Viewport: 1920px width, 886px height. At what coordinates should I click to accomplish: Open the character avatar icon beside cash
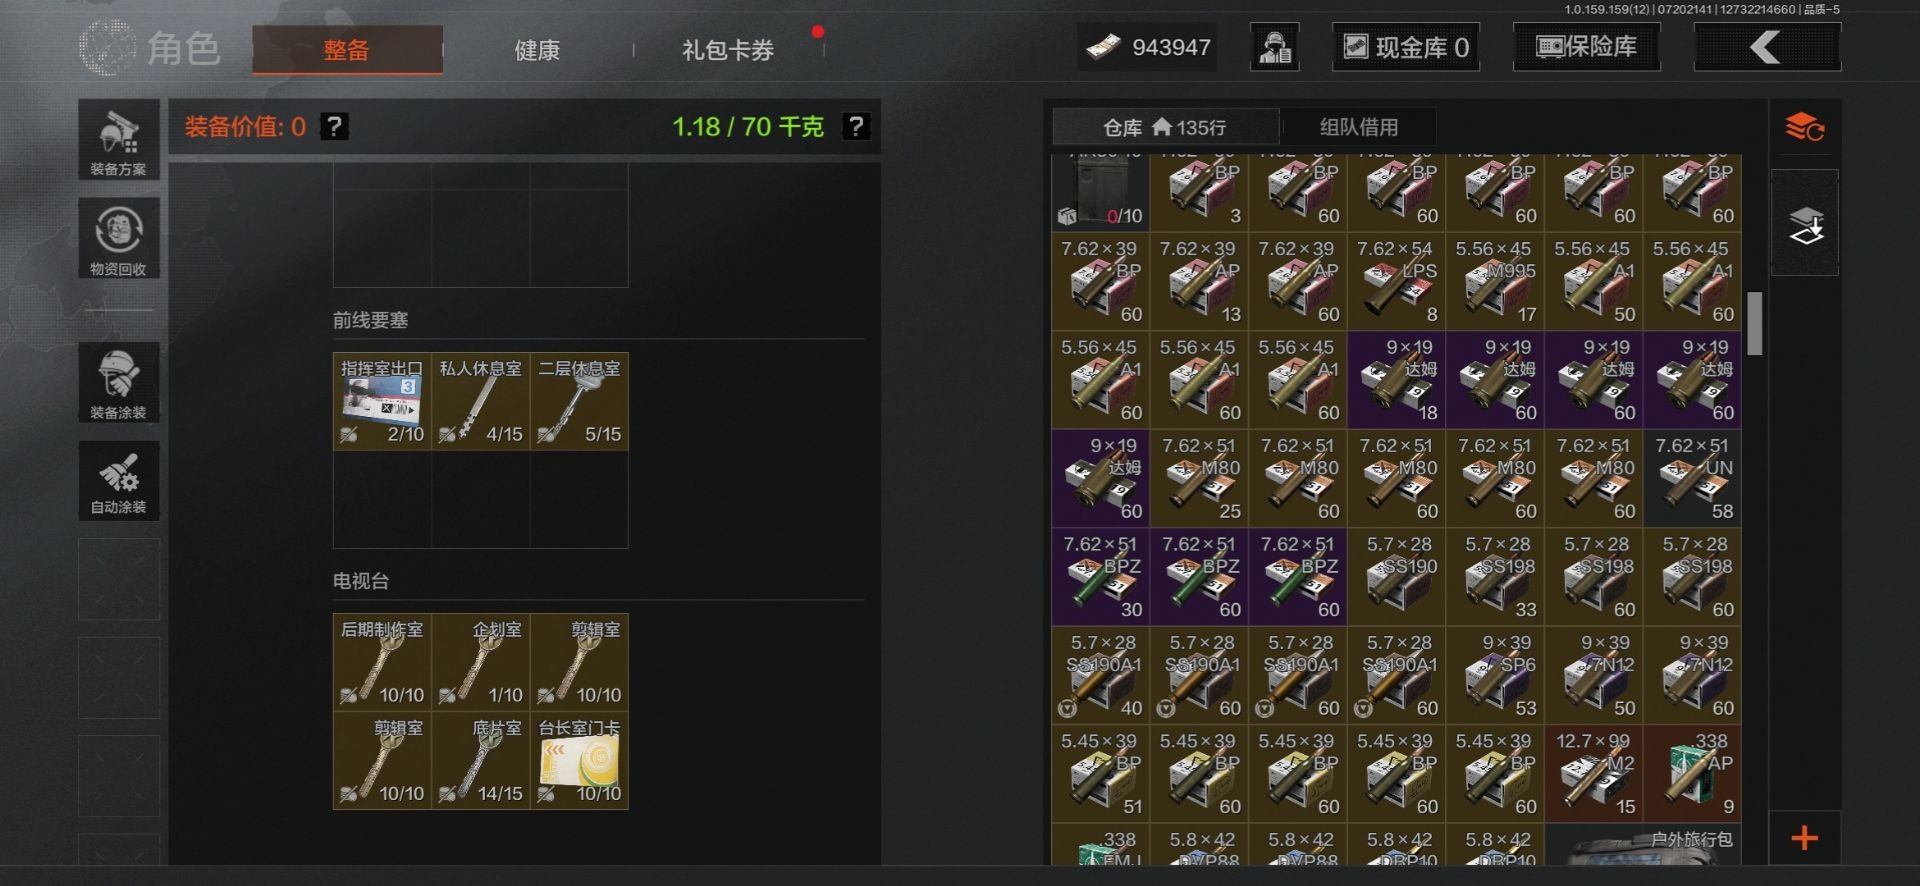[1275, 47]
